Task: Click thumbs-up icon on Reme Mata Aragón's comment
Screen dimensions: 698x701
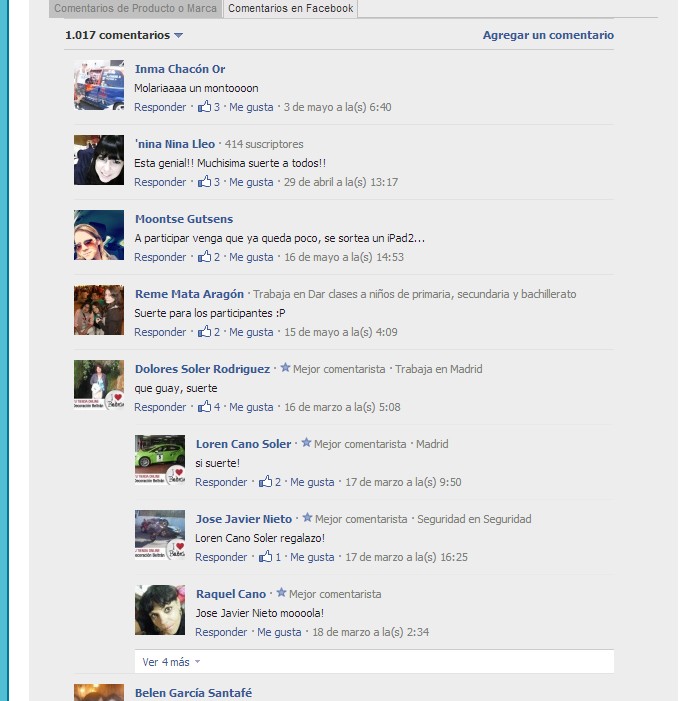Action: coord(204,332)
